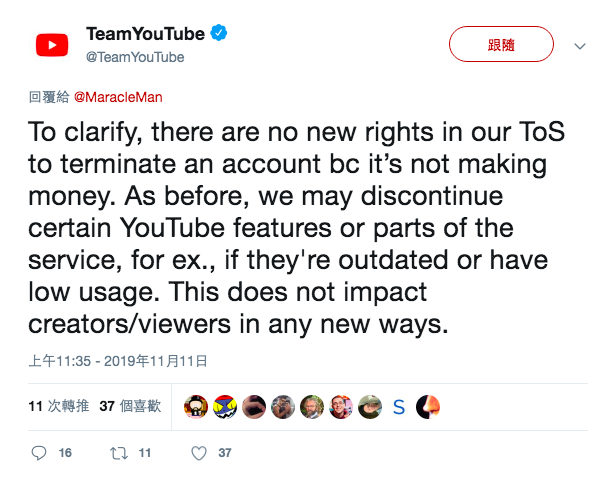Retweet using the retweet arrows icon
609x479 pixels.
click(x=119, y=453)
